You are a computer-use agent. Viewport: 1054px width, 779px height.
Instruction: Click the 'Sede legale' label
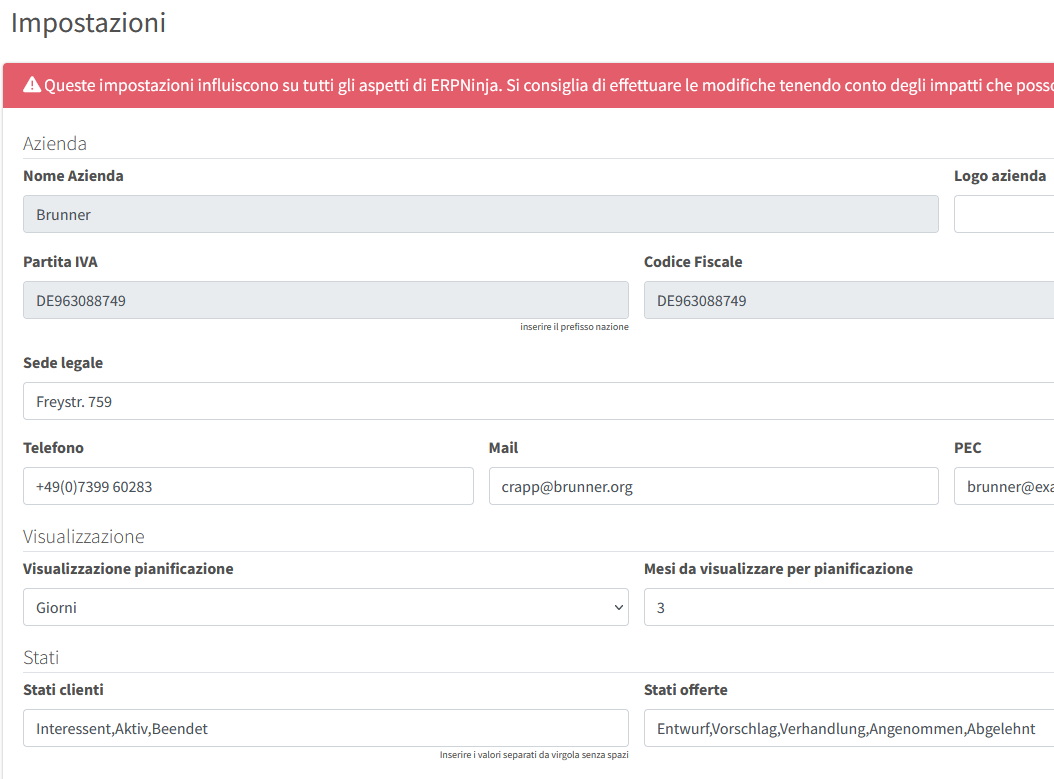(63, 363)
